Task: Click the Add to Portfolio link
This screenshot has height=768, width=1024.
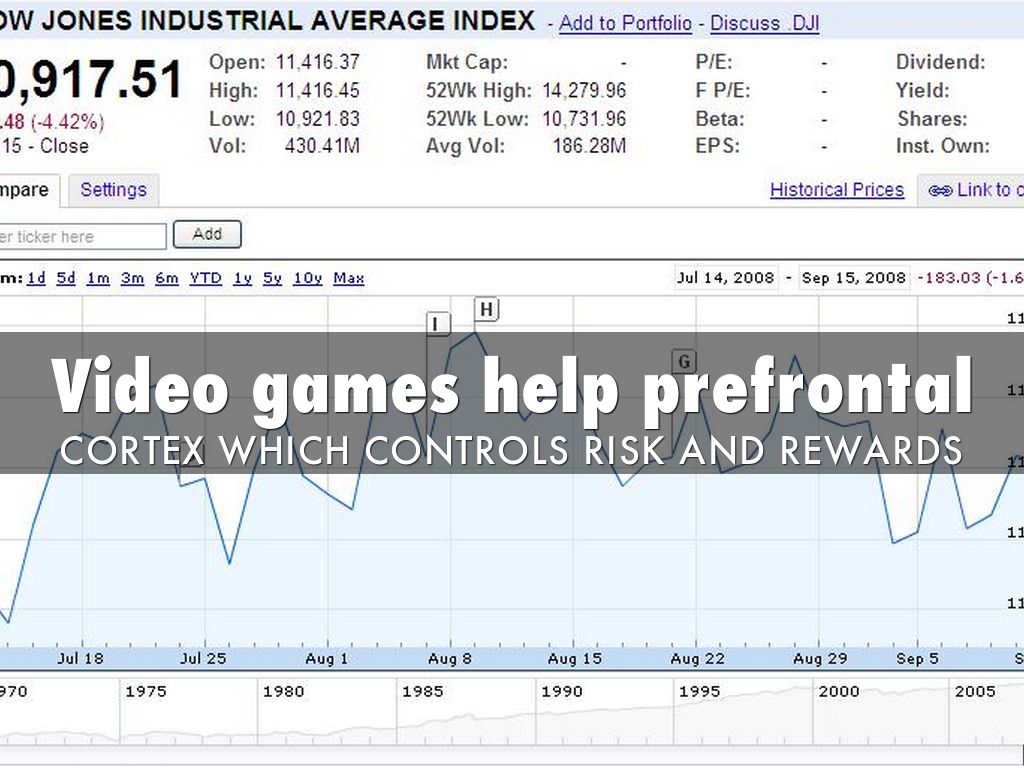Action: tap(625, 23)
